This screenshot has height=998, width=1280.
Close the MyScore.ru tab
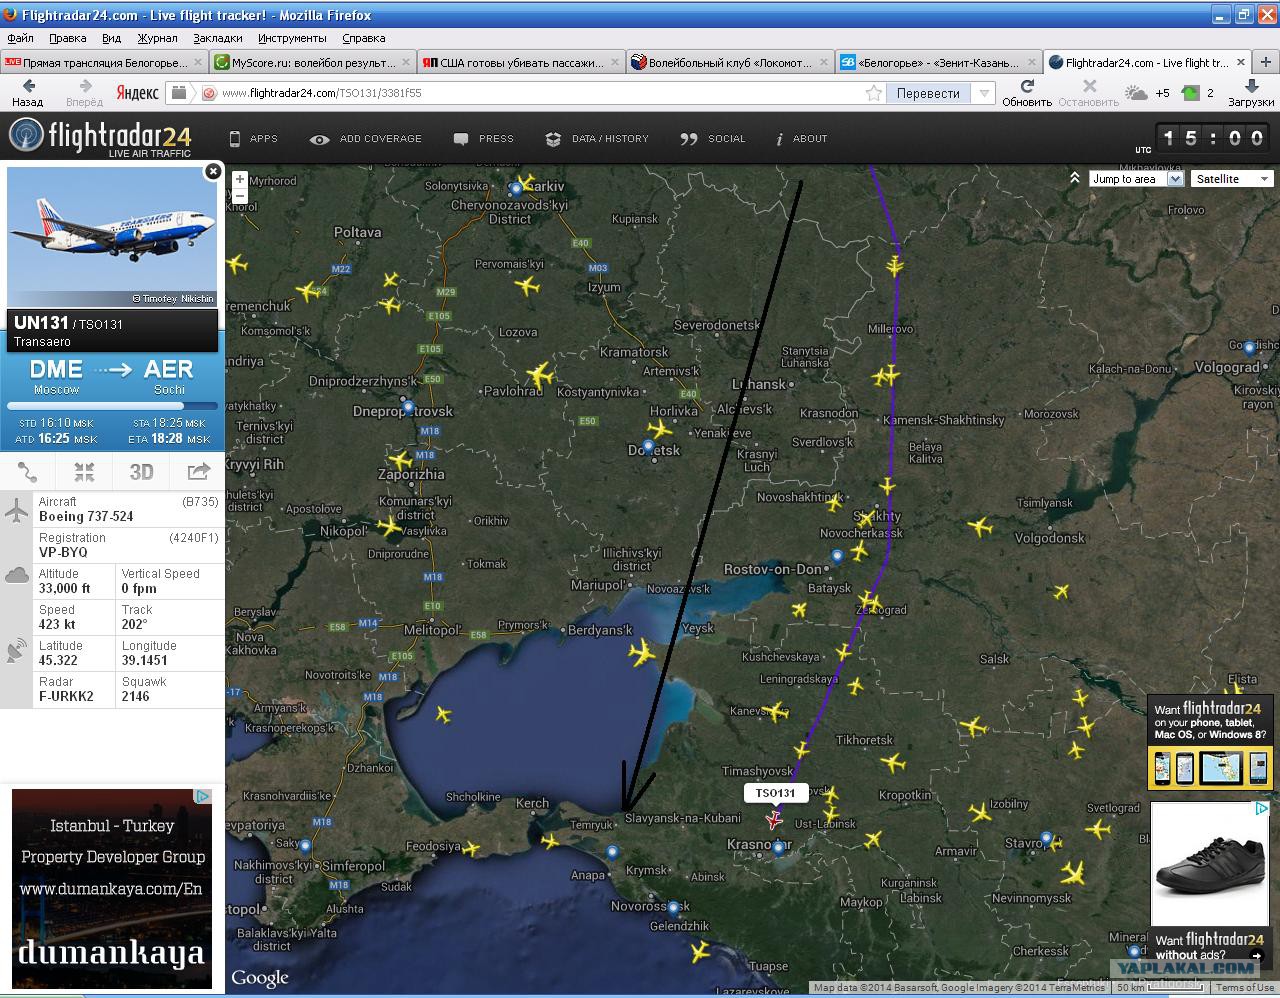[406, 62]
